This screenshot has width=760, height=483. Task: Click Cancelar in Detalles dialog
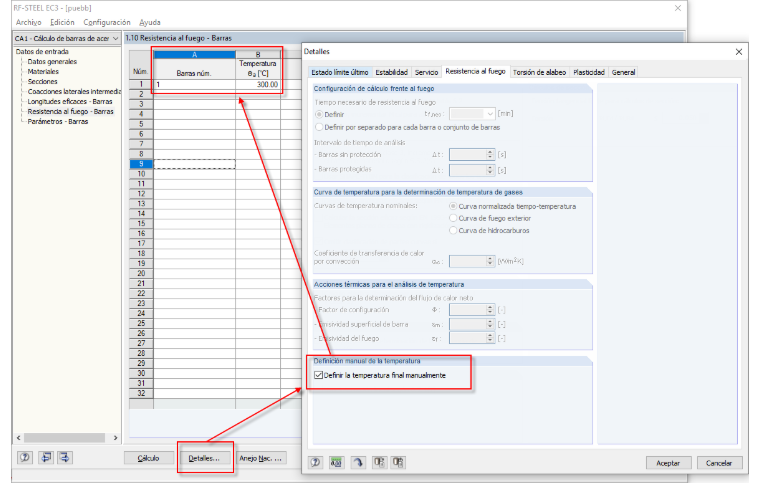(719, 463)
